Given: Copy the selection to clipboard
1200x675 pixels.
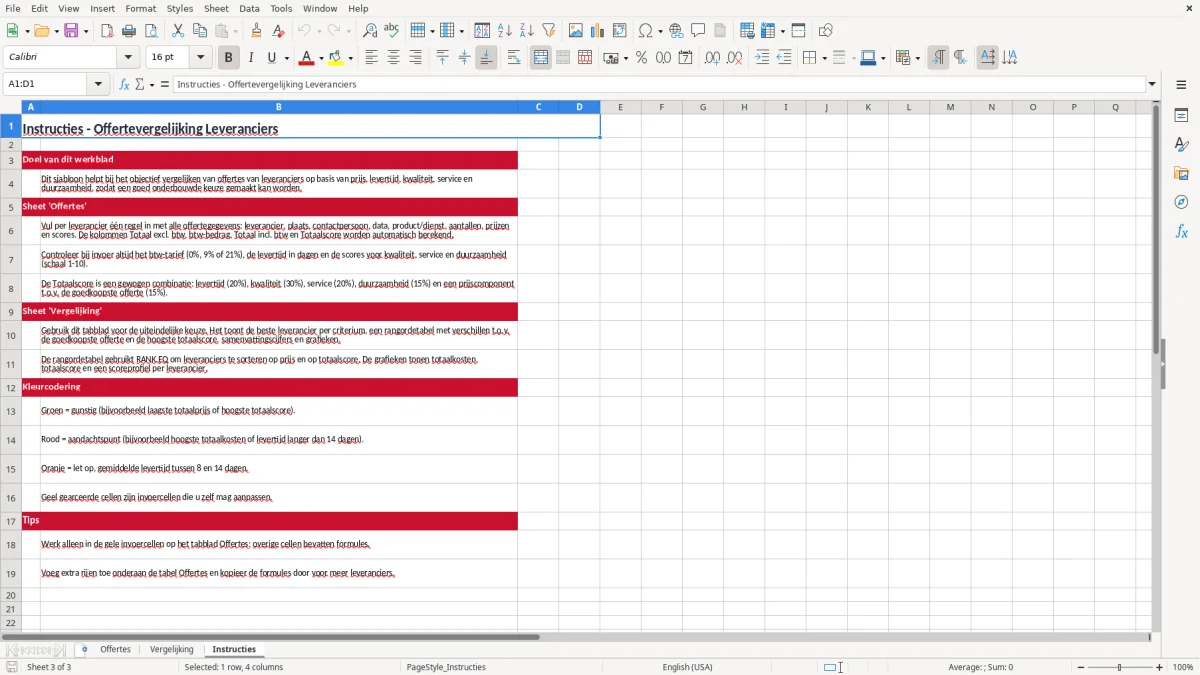Looking at the screenshot, I should (200, 31).
